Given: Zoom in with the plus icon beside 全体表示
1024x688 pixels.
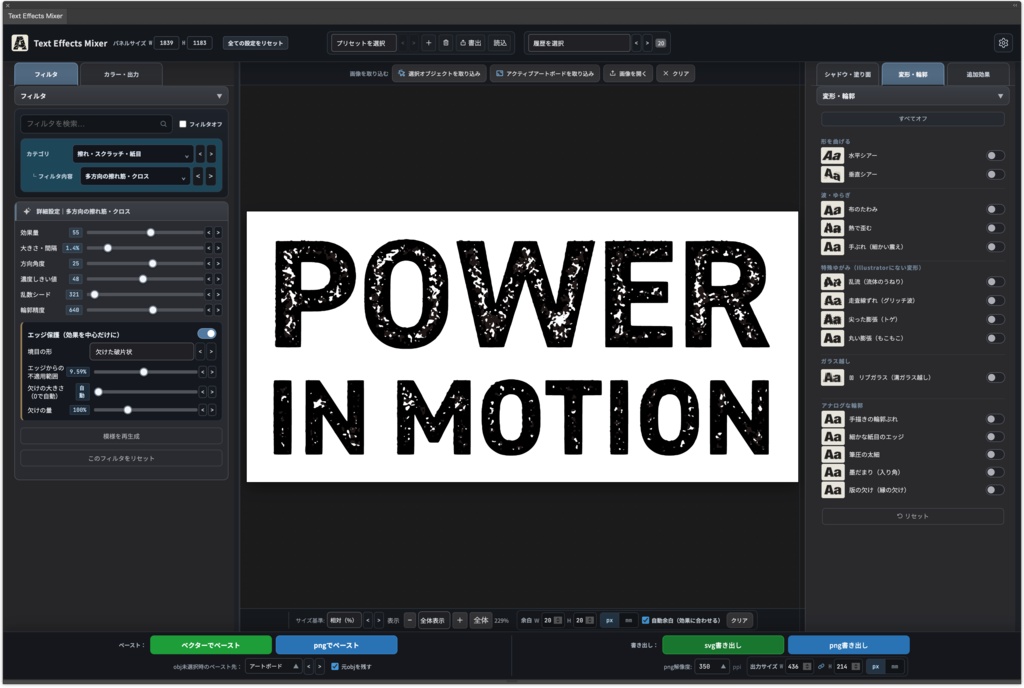Looking at the screenshot, I should coord(460,620).
